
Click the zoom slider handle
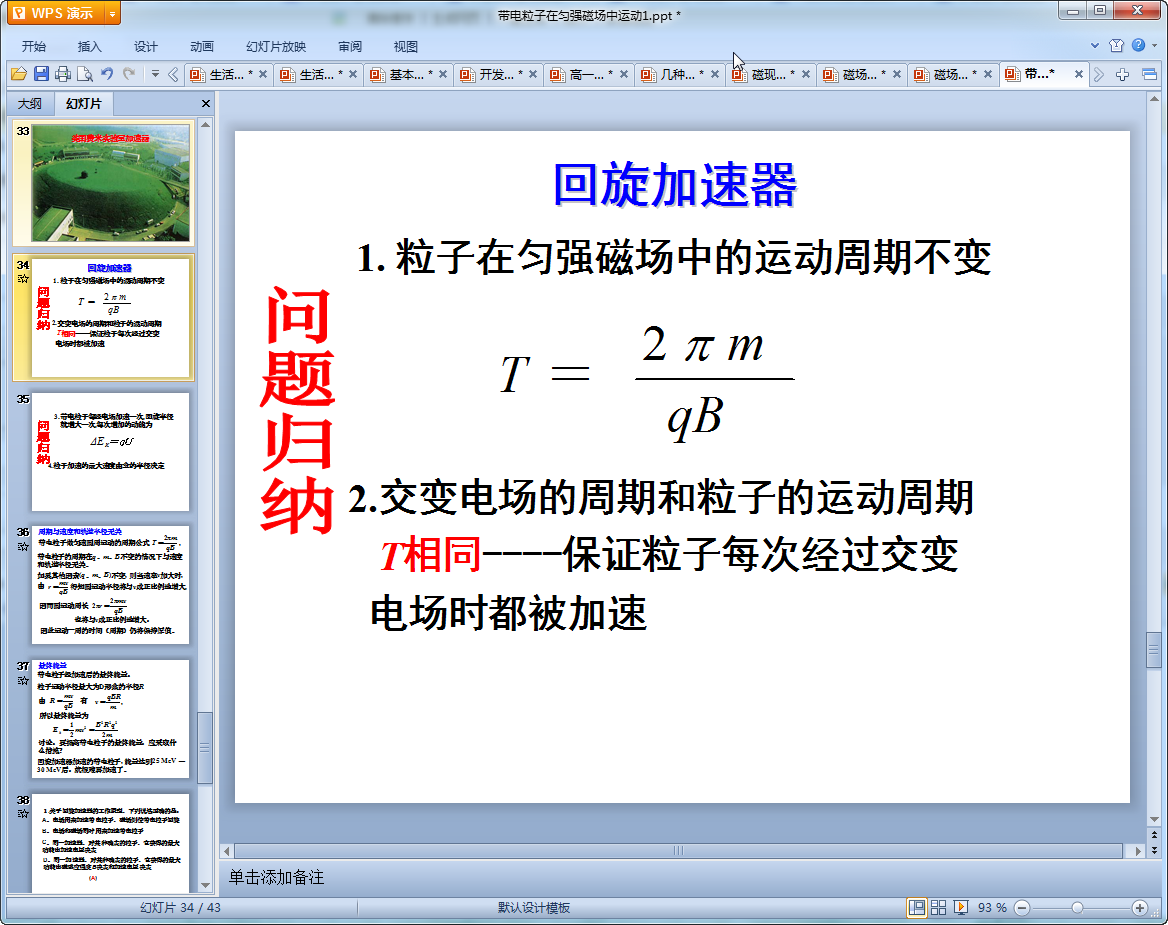click(x=1077, y=908)
